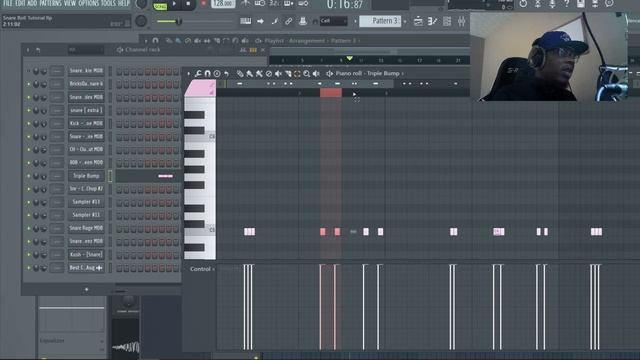Select the Kush - [Snare] channel button

tap(86, 255)
